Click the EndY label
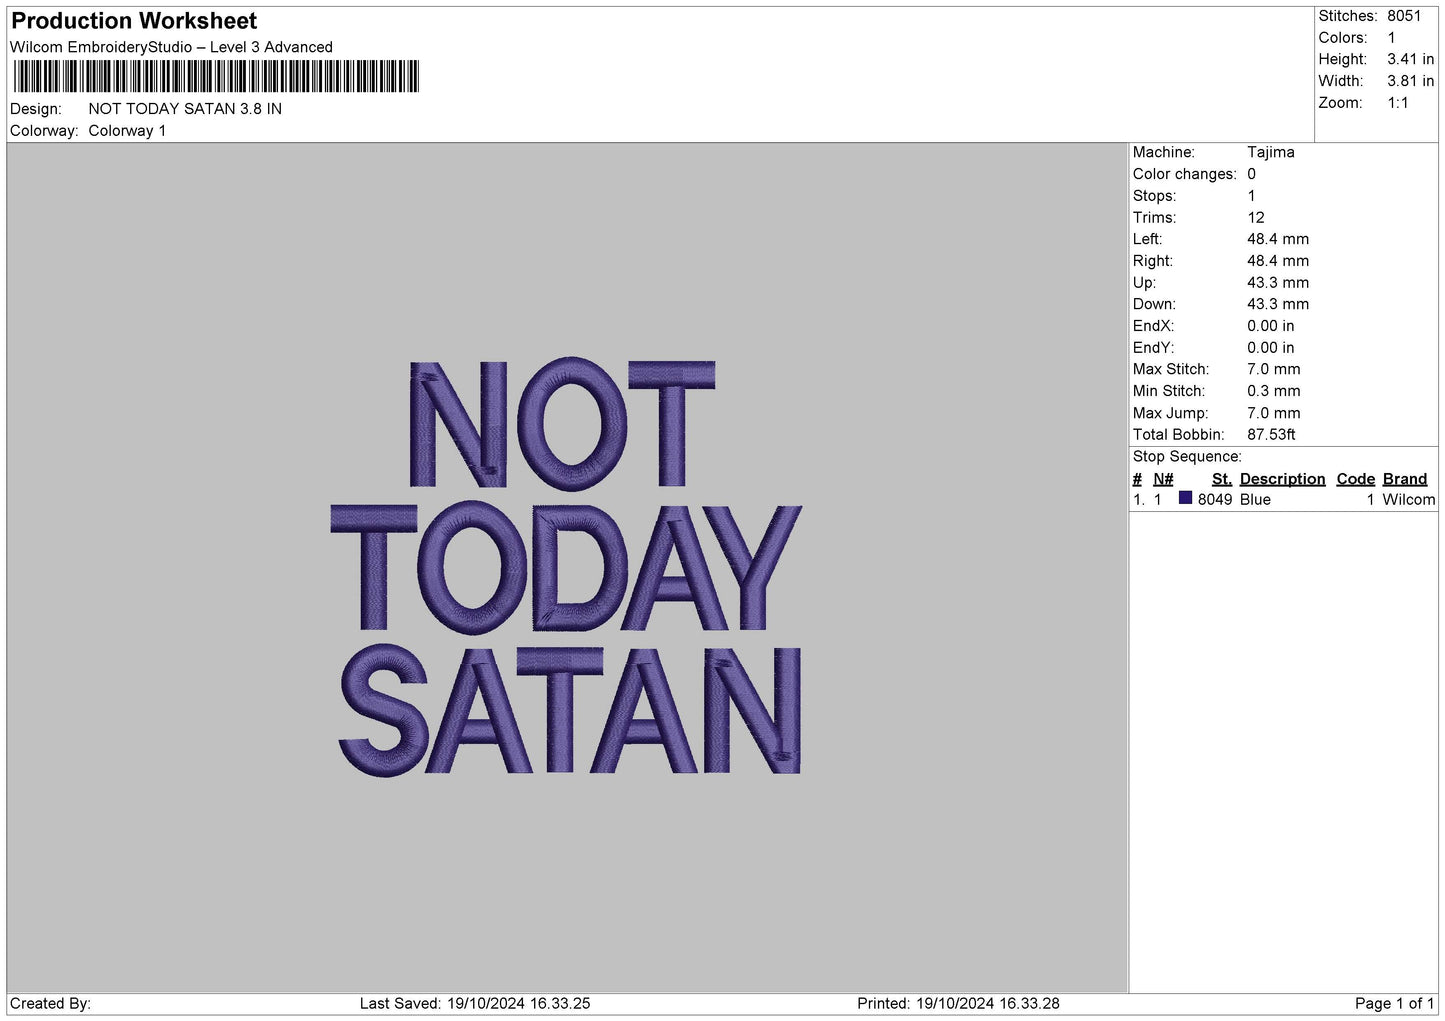1445x1021 pixels. (x=1153, y=348)
